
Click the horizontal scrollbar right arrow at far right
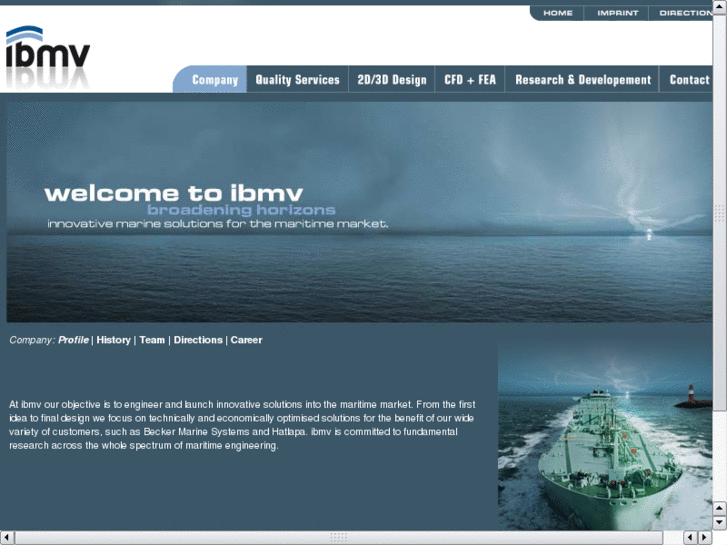click(x=705, y=538)
